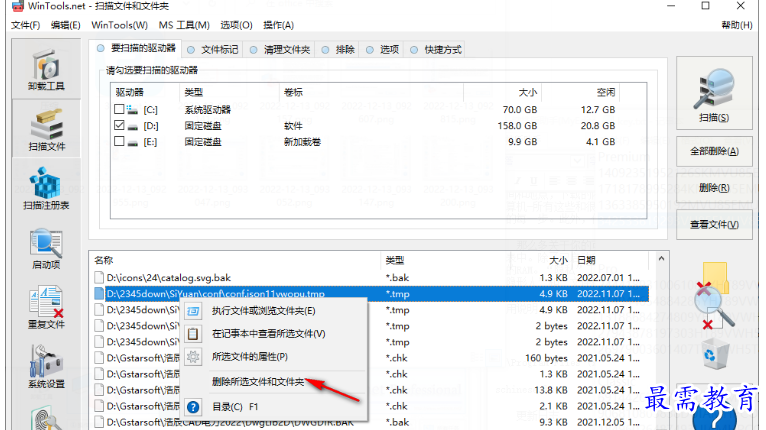766x430 pixels.
Task: Click the 全部删除(A) button
Action: 714,151
